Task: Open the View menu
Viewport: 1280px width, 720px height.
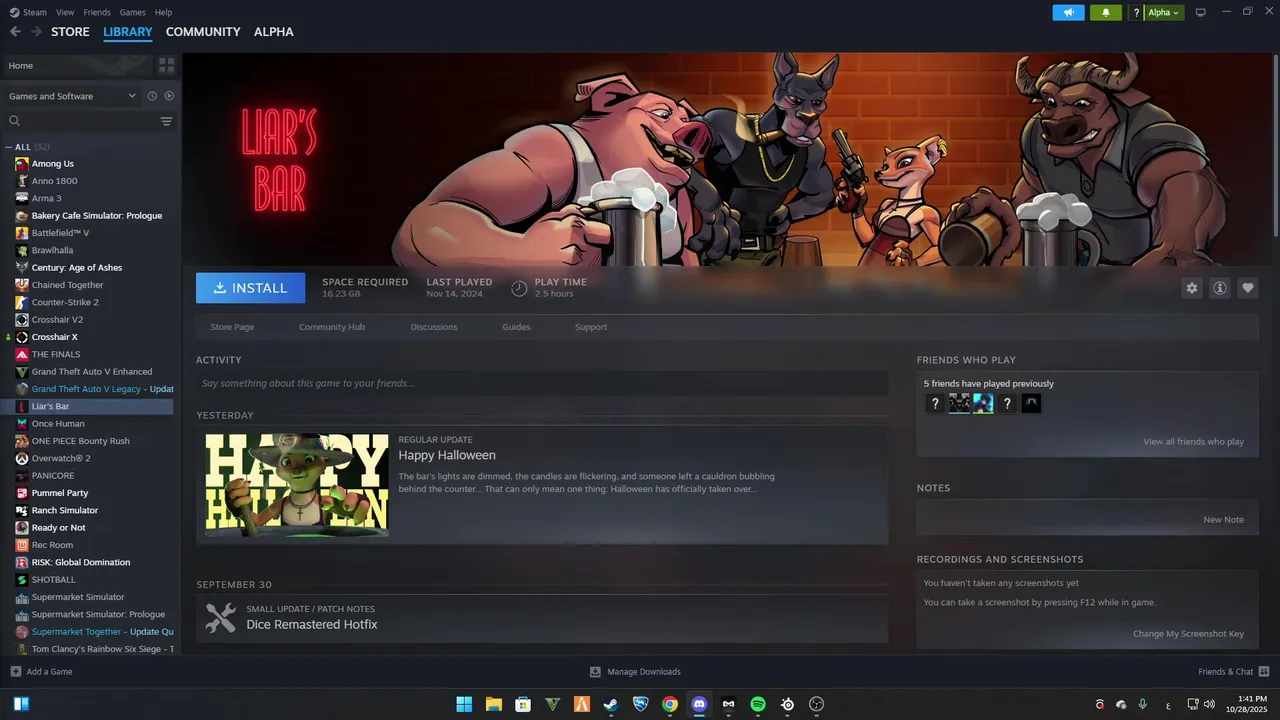Action: point(65,13)
